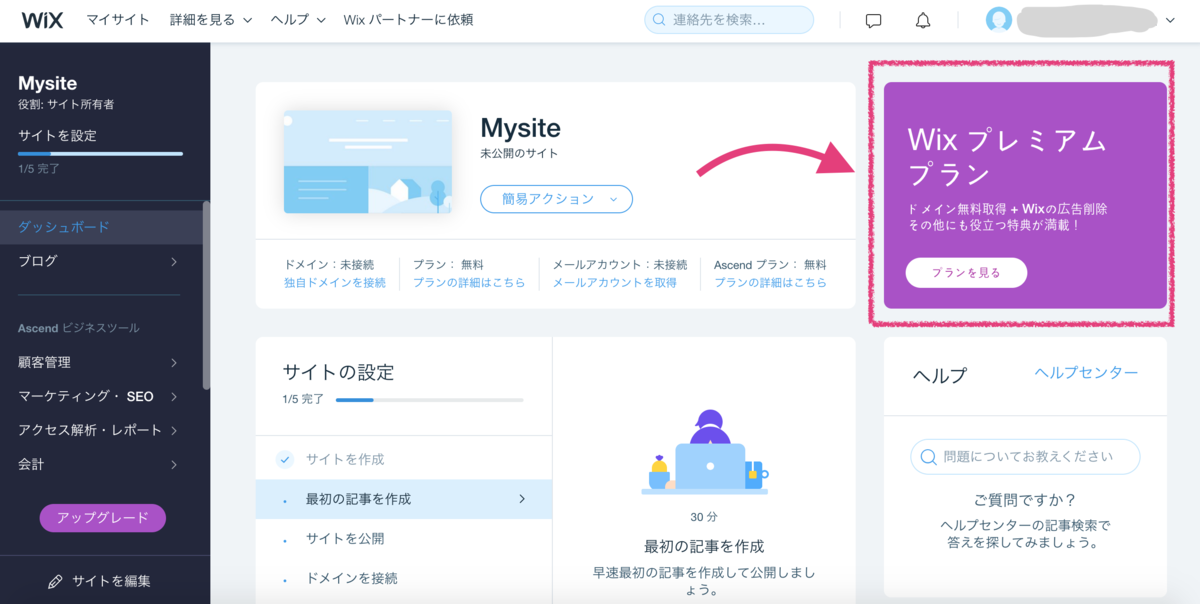
Task: Click the Wix logo
Action: [x=42, y=20]
